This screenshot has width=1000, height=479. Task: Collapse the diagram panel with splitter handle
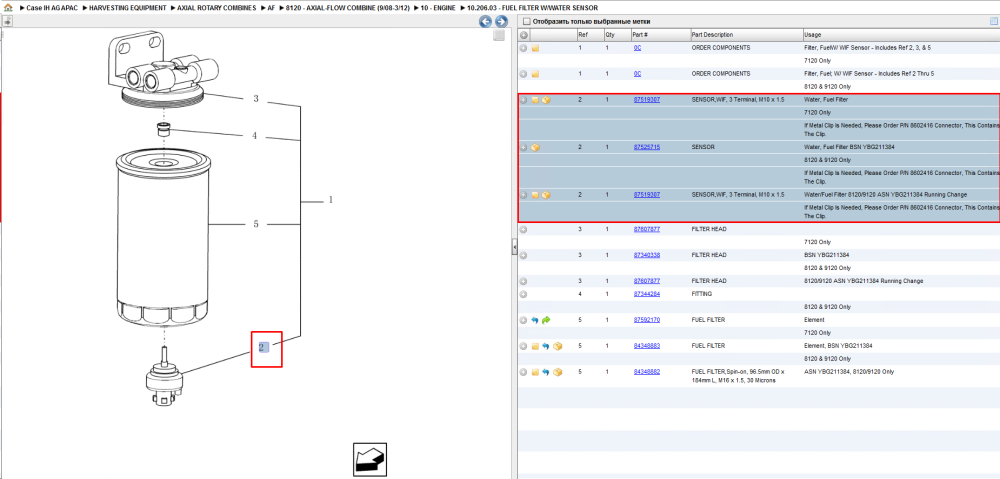click(x=514, y=247)
